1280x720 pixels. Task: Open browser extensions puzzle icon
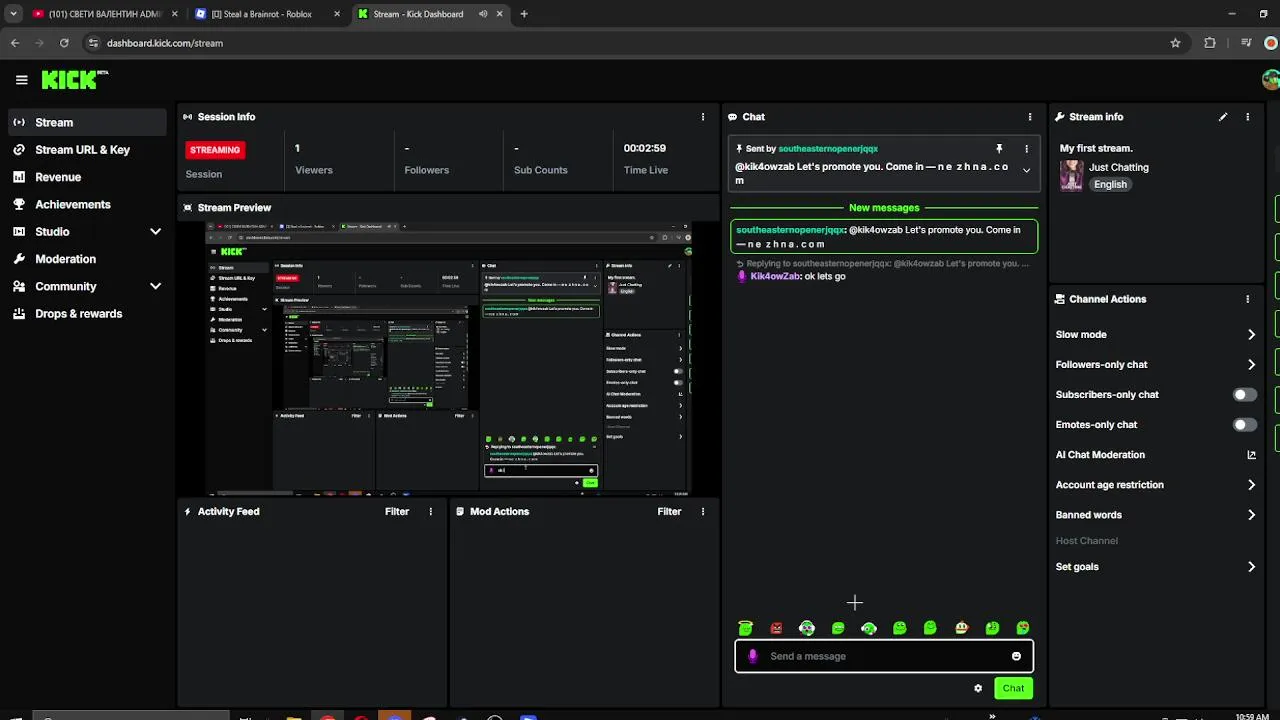tap(1210, 43)
